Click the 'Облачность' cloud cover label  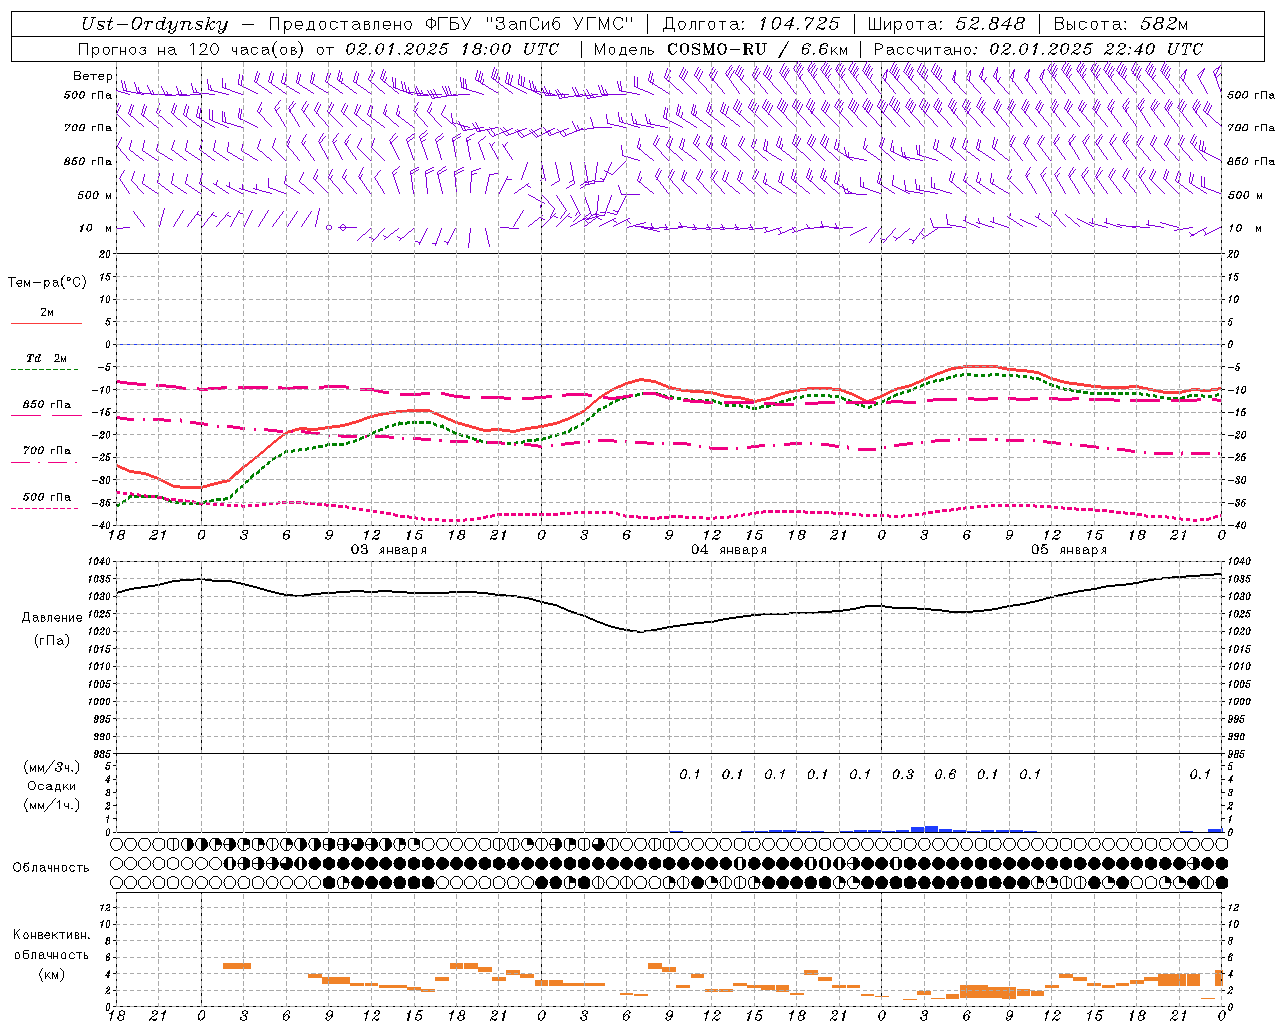51,868
